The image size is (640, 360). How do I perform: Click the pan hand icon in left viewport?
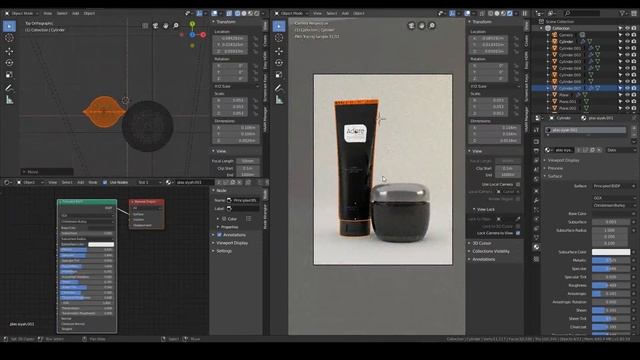[166, 26]
